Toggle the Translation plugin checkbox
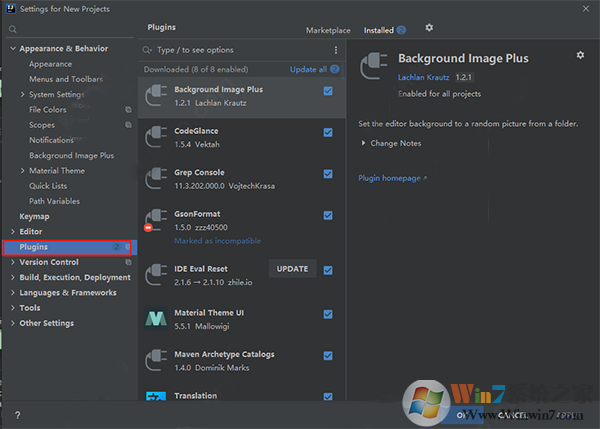 tap(328, 396)
